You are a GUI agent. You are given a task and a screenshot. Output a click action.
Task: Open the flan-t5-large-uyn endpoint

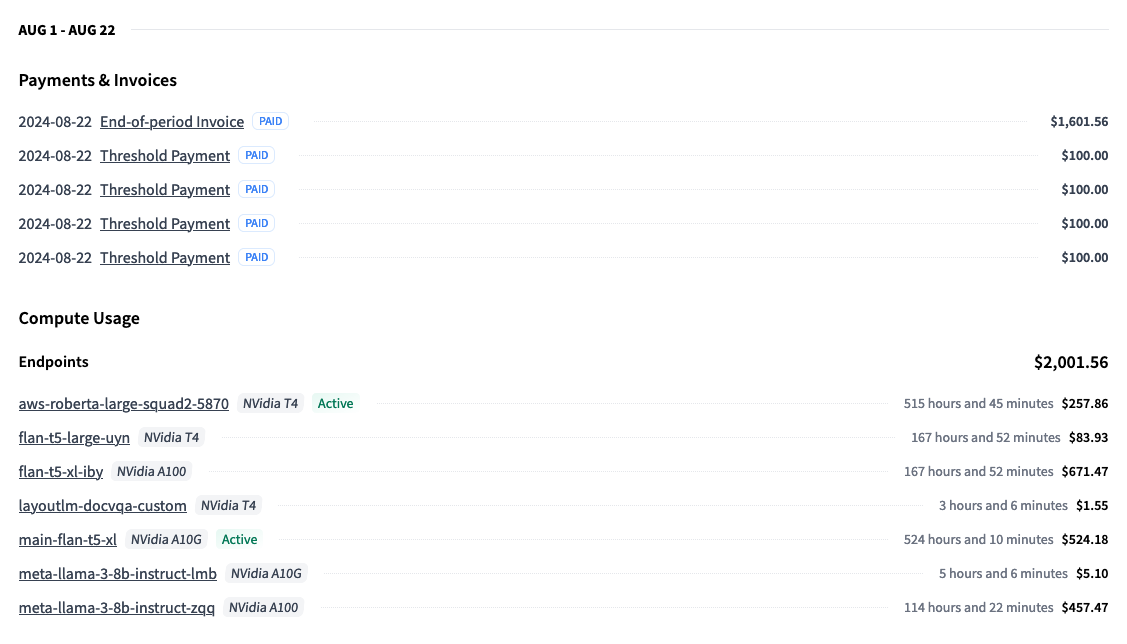click(x=74, y=438)
